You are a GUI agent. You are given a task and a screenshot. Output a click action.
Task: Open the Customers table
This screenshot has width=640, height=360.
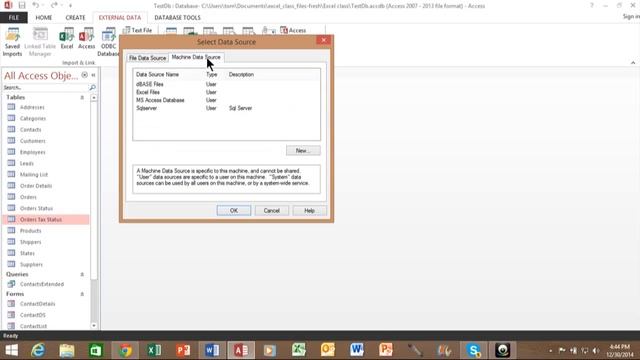(x=33, y=141)
